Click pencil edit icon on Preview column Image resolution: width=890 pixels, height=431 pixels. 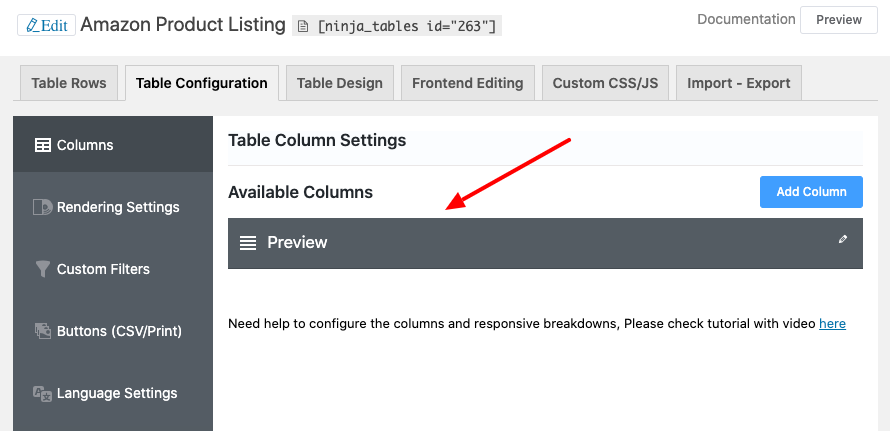tap(843, 240)
